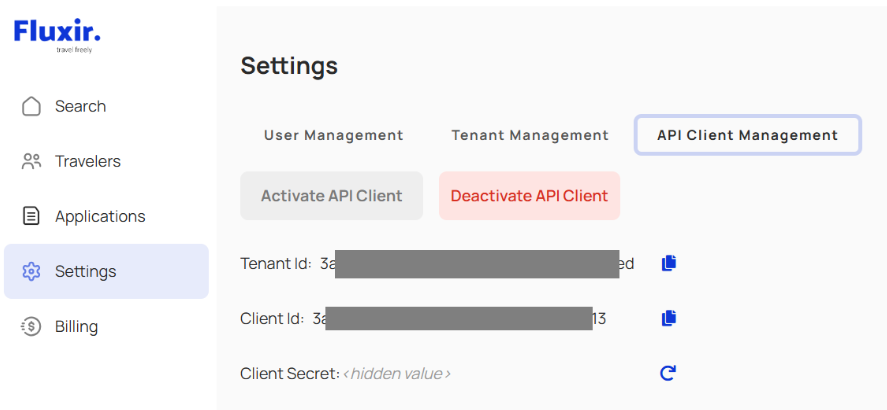Open Travelers from the sidebar
This screenshot has width=887, height=410.
point(88,161)
